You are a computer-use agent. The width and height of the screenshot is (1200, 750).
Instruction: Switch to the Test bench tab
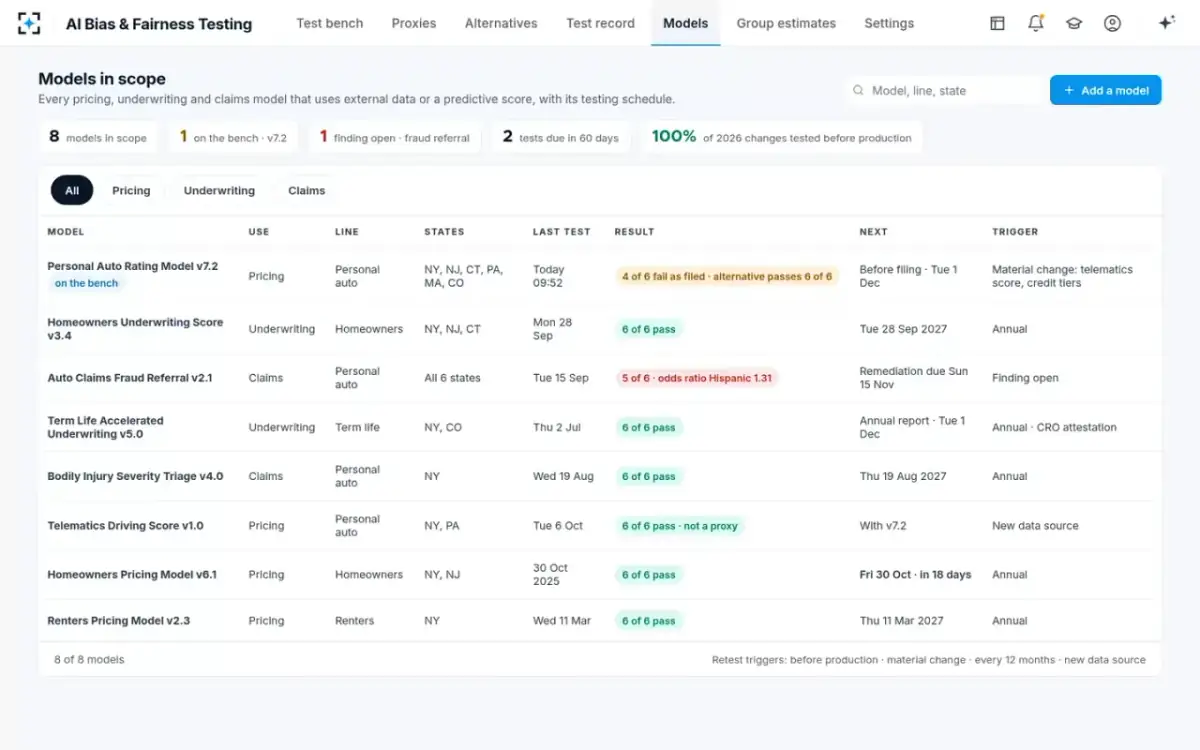330,23
